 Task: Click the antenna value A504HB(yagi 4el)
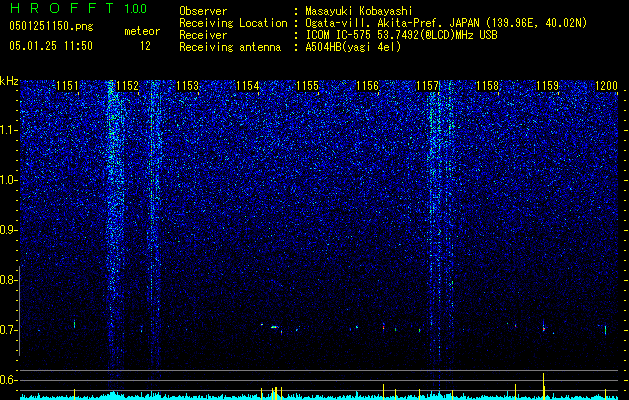point(353,47)
